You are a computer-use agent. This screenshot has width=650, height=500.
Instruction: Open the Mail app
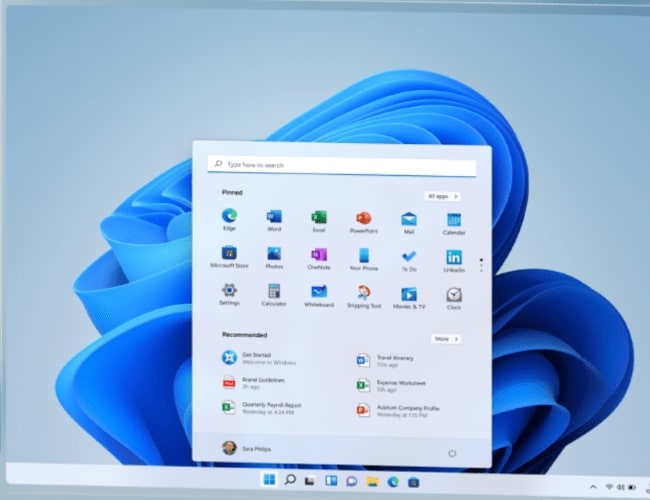[x=409, y=223]
